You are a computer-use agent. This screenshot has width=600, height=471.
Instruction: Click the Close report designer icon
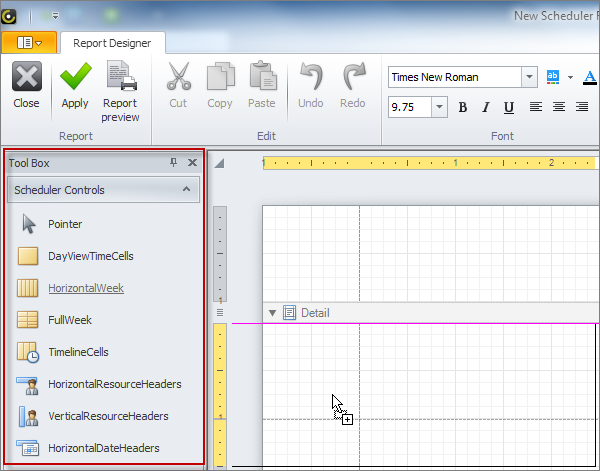(26, 85)
